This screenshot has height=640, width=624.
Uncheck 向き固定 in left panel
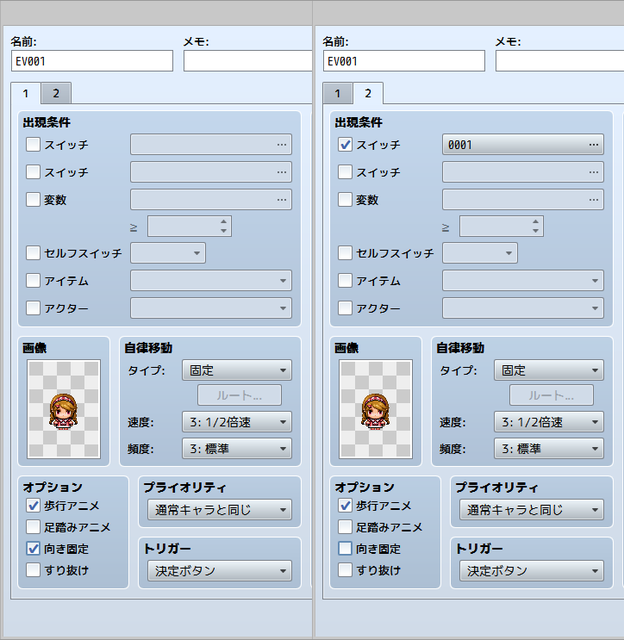(x=33, y=549)
